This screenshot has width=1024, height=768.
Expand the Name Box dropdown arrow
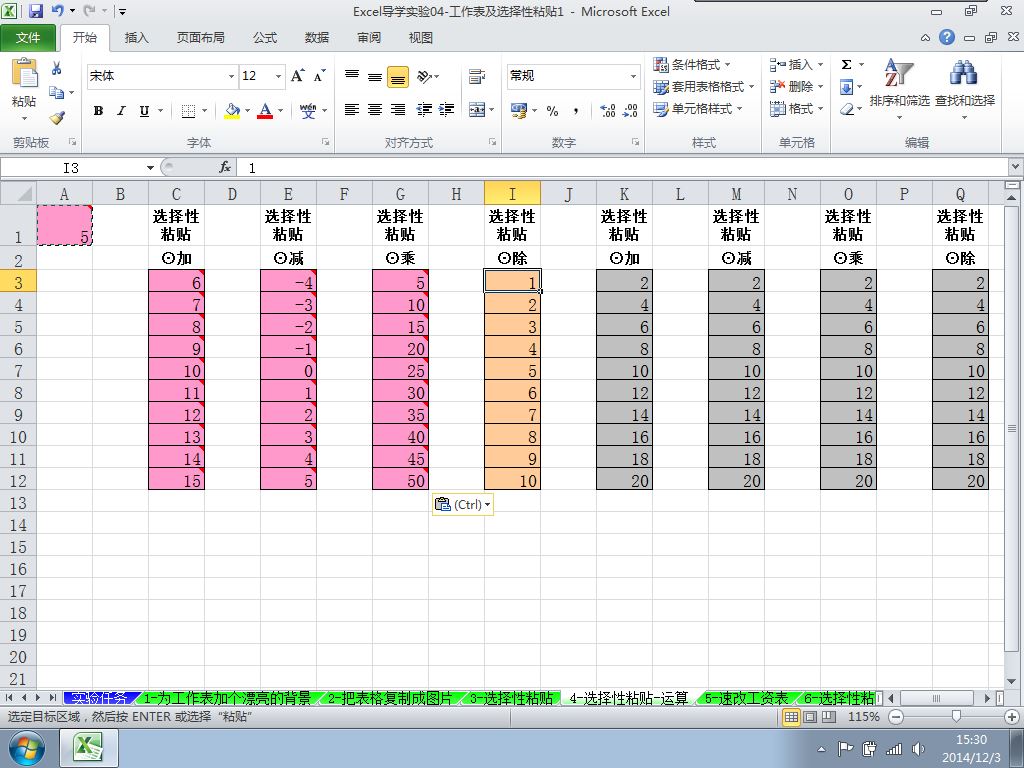[x=150, y=168]
